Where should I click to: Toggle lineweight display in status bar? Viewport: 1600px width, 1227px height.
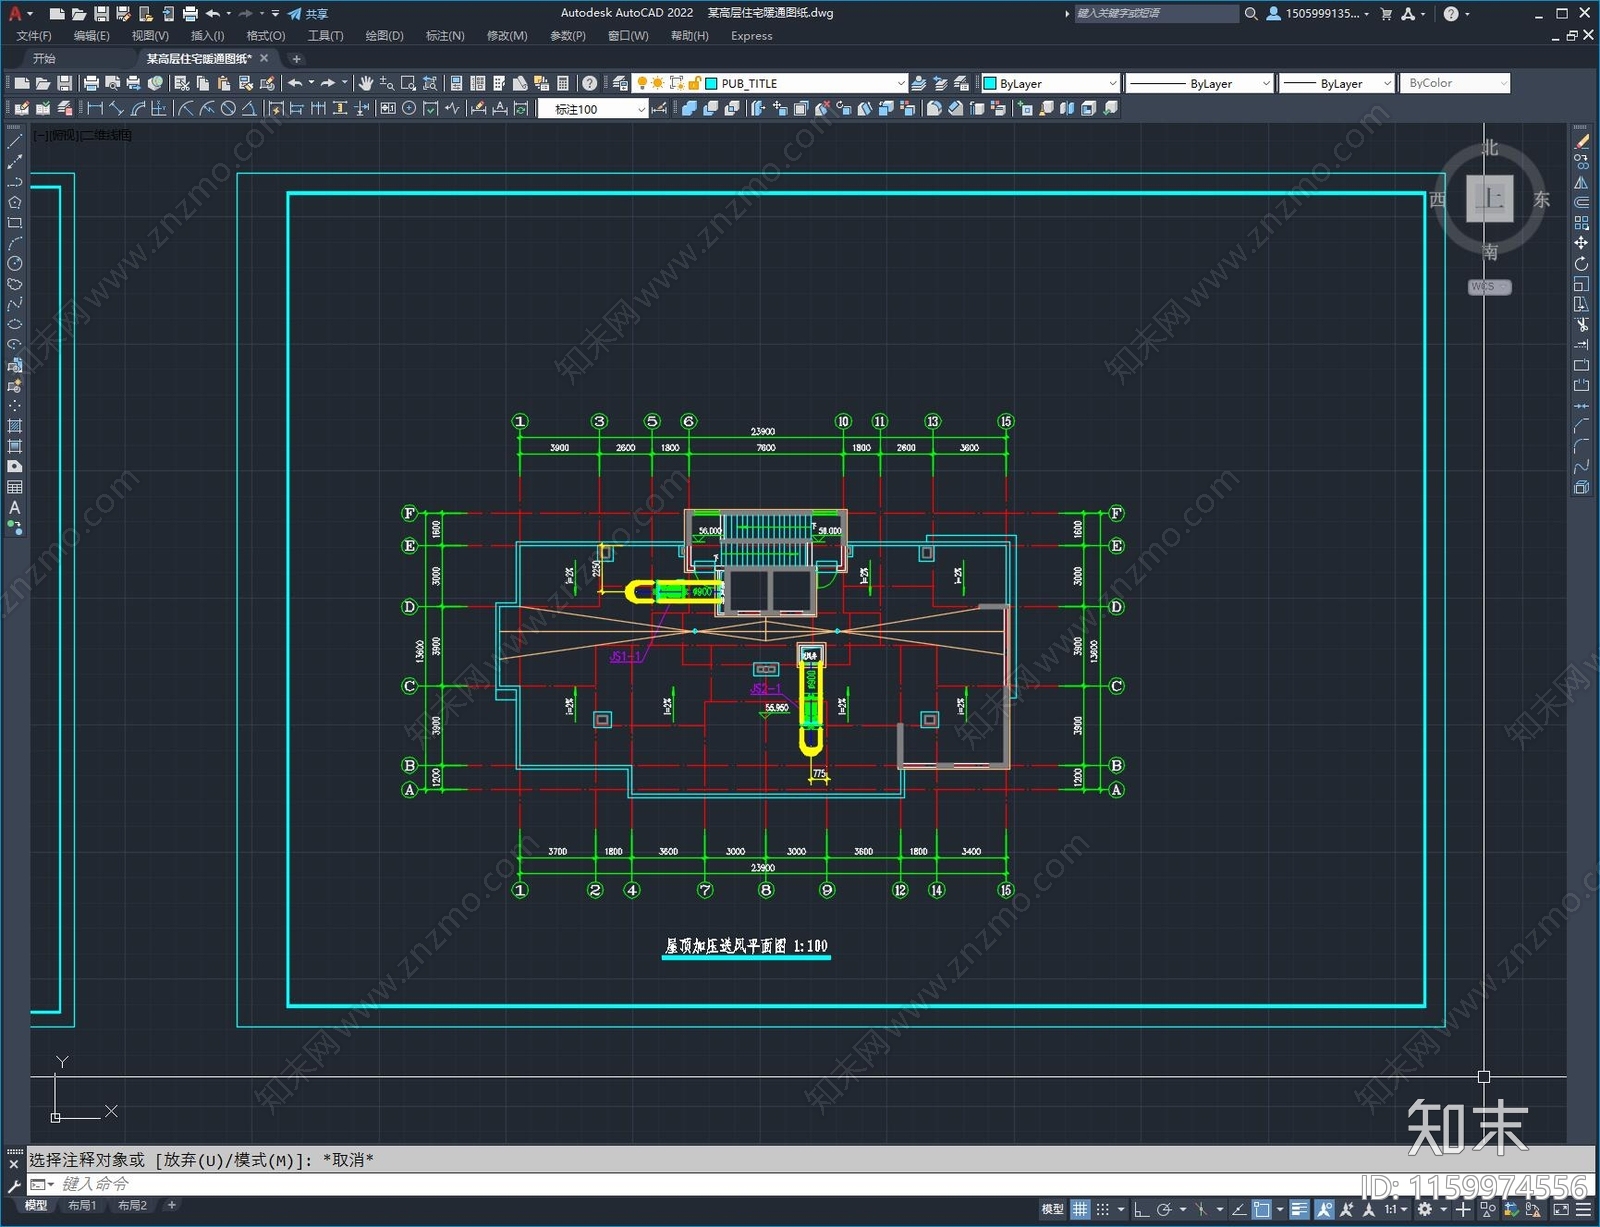click(x=1299, y=1209)
